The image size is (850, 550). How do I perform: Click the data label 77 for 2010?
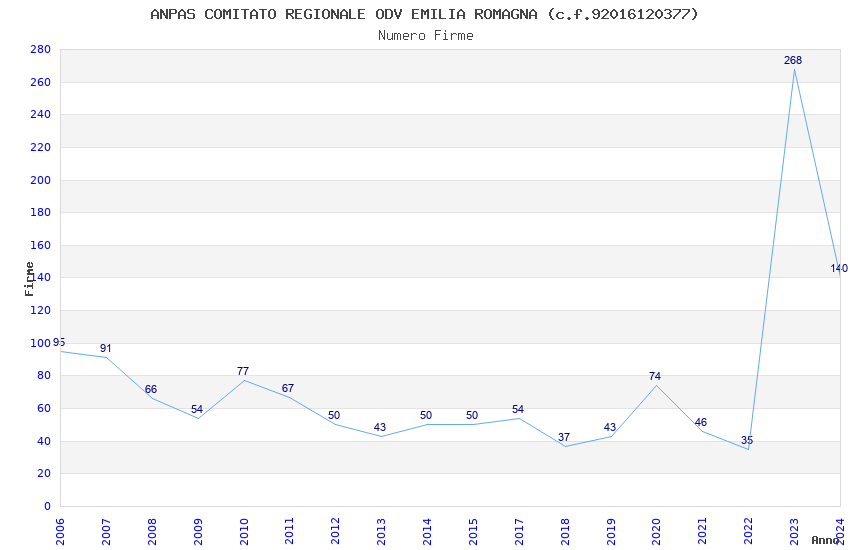tap(243, 371)
